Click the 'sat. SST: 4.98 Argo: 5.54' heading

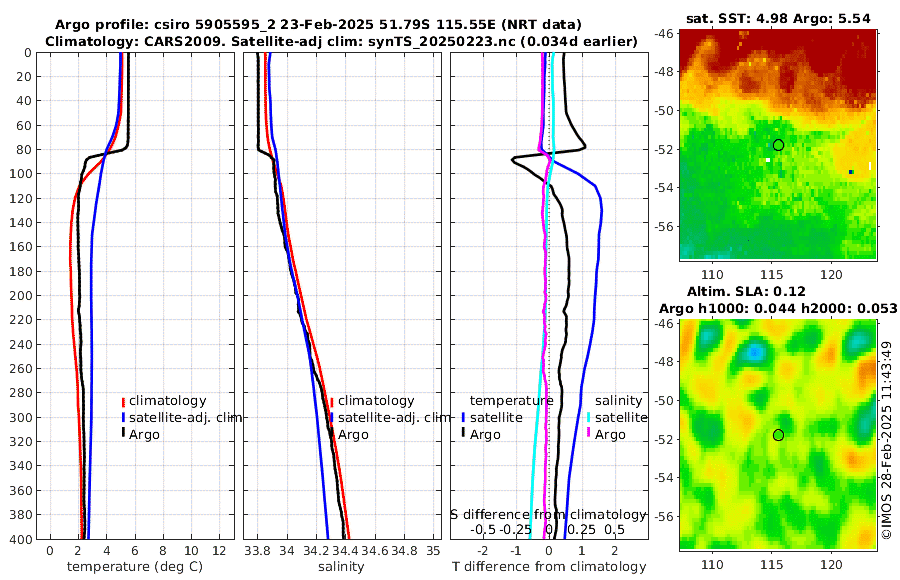pos(778,19)
